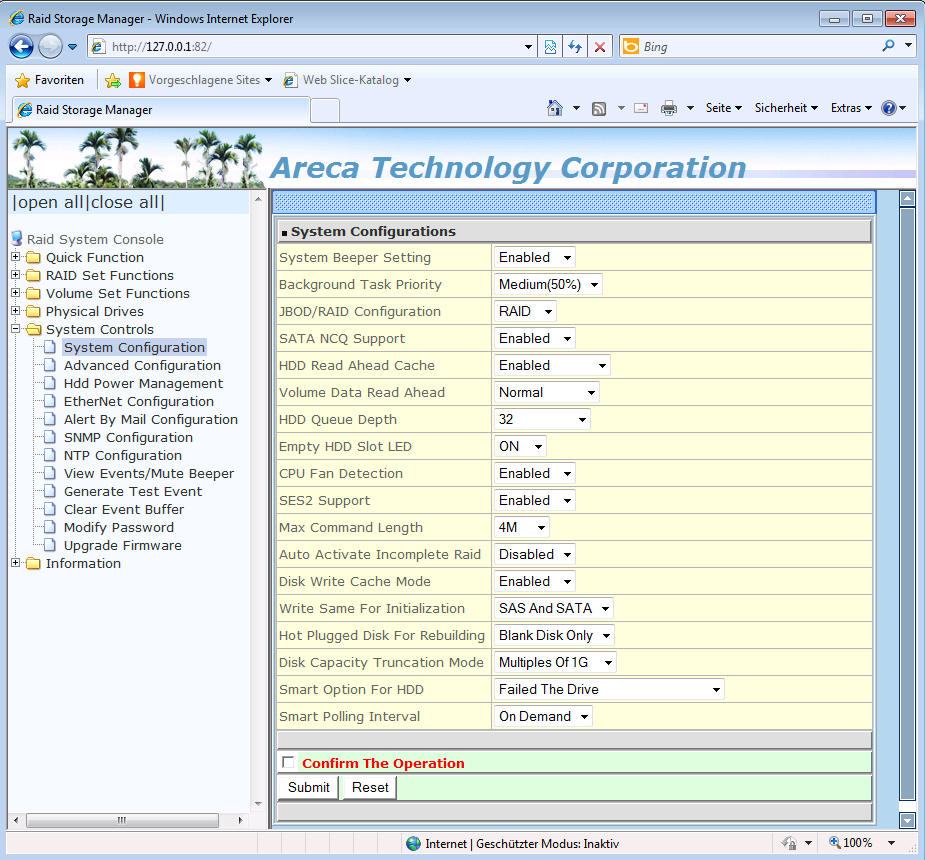Click the add-to-favorites bar star icon
This screenshot has height=860, width=925.
pyautogui.click(x=113, y=80)
